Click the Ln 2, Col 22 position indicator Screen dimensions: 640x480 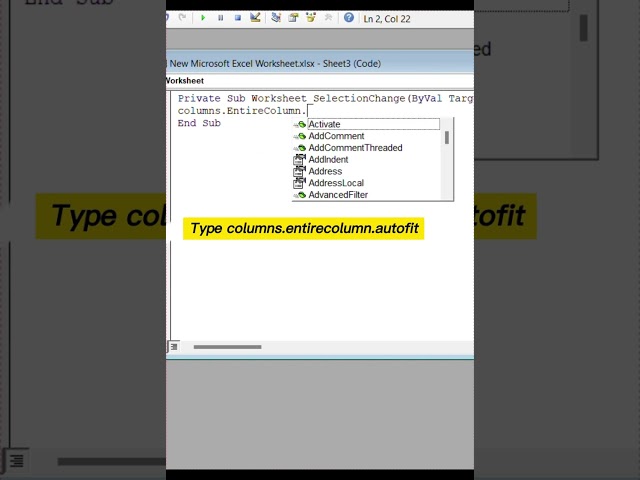point(387,19)
